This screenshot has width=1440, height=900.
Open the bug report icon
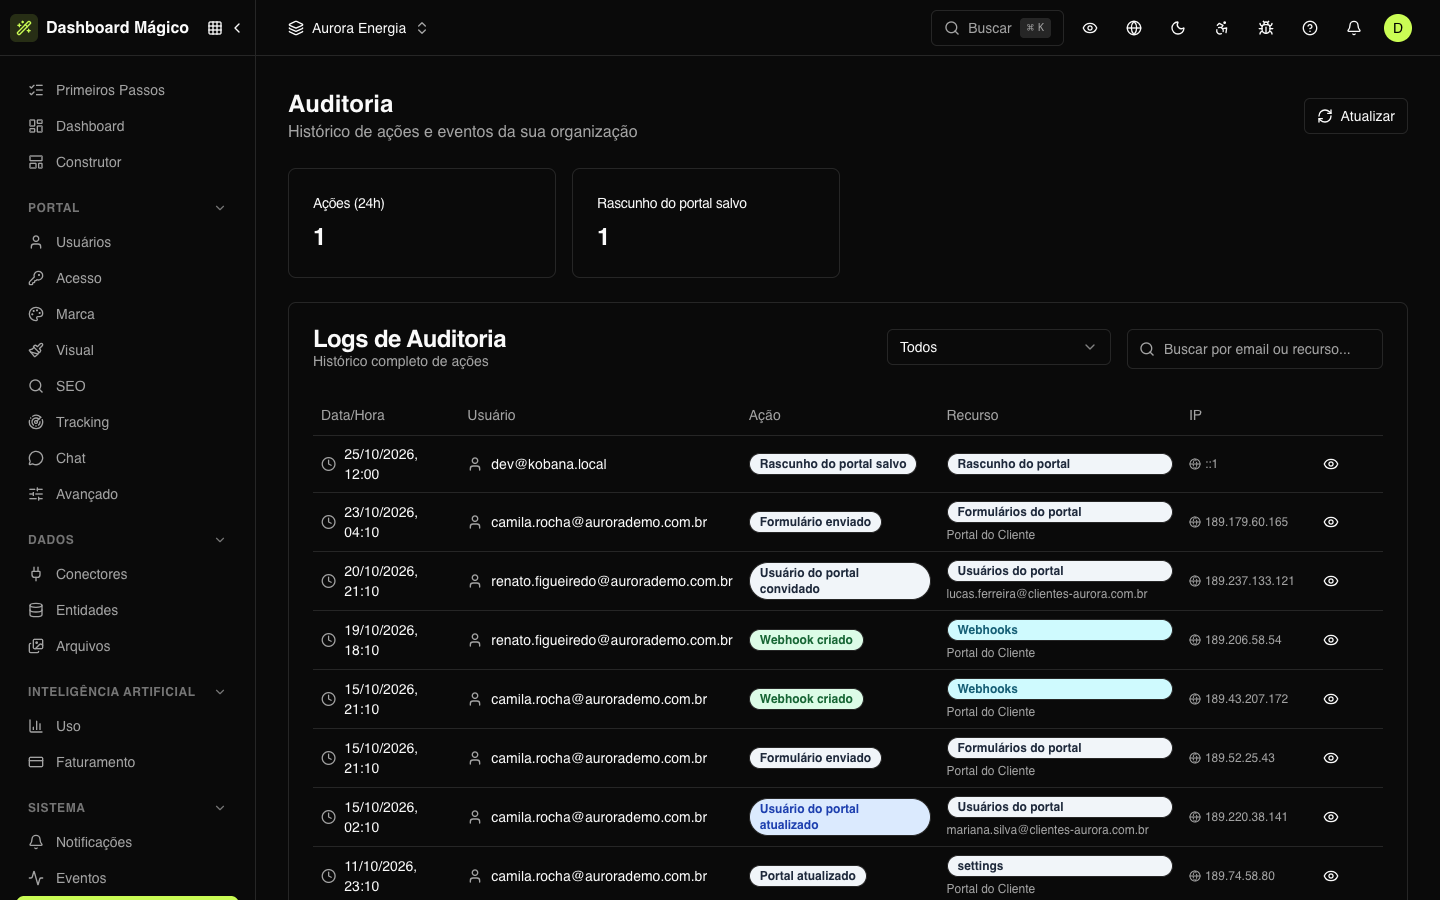tap(1266, 28)
